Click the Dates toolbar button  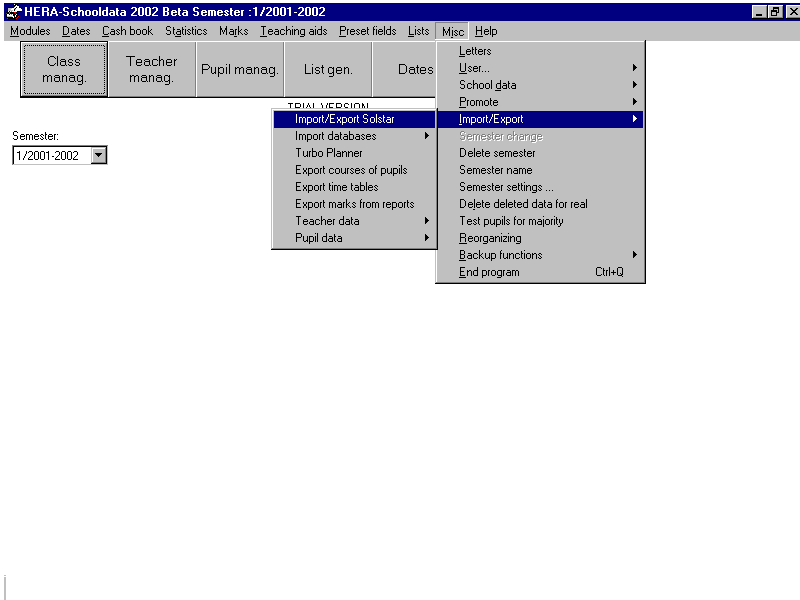point(405,69)
